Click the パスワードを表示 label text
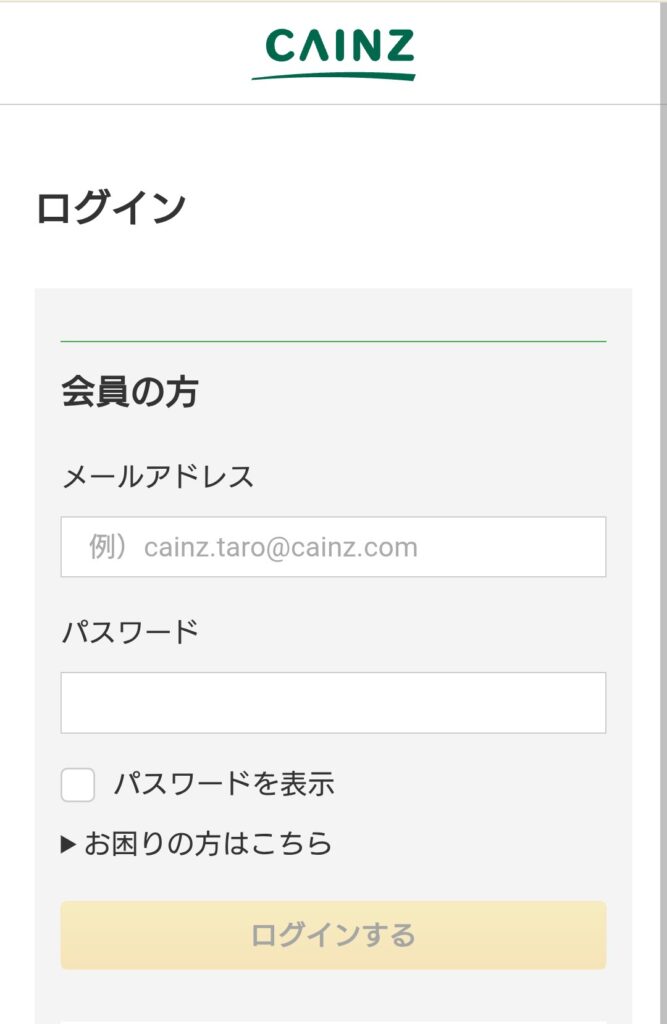Screen dimensions: 667x1024 [x=224, y=785]
